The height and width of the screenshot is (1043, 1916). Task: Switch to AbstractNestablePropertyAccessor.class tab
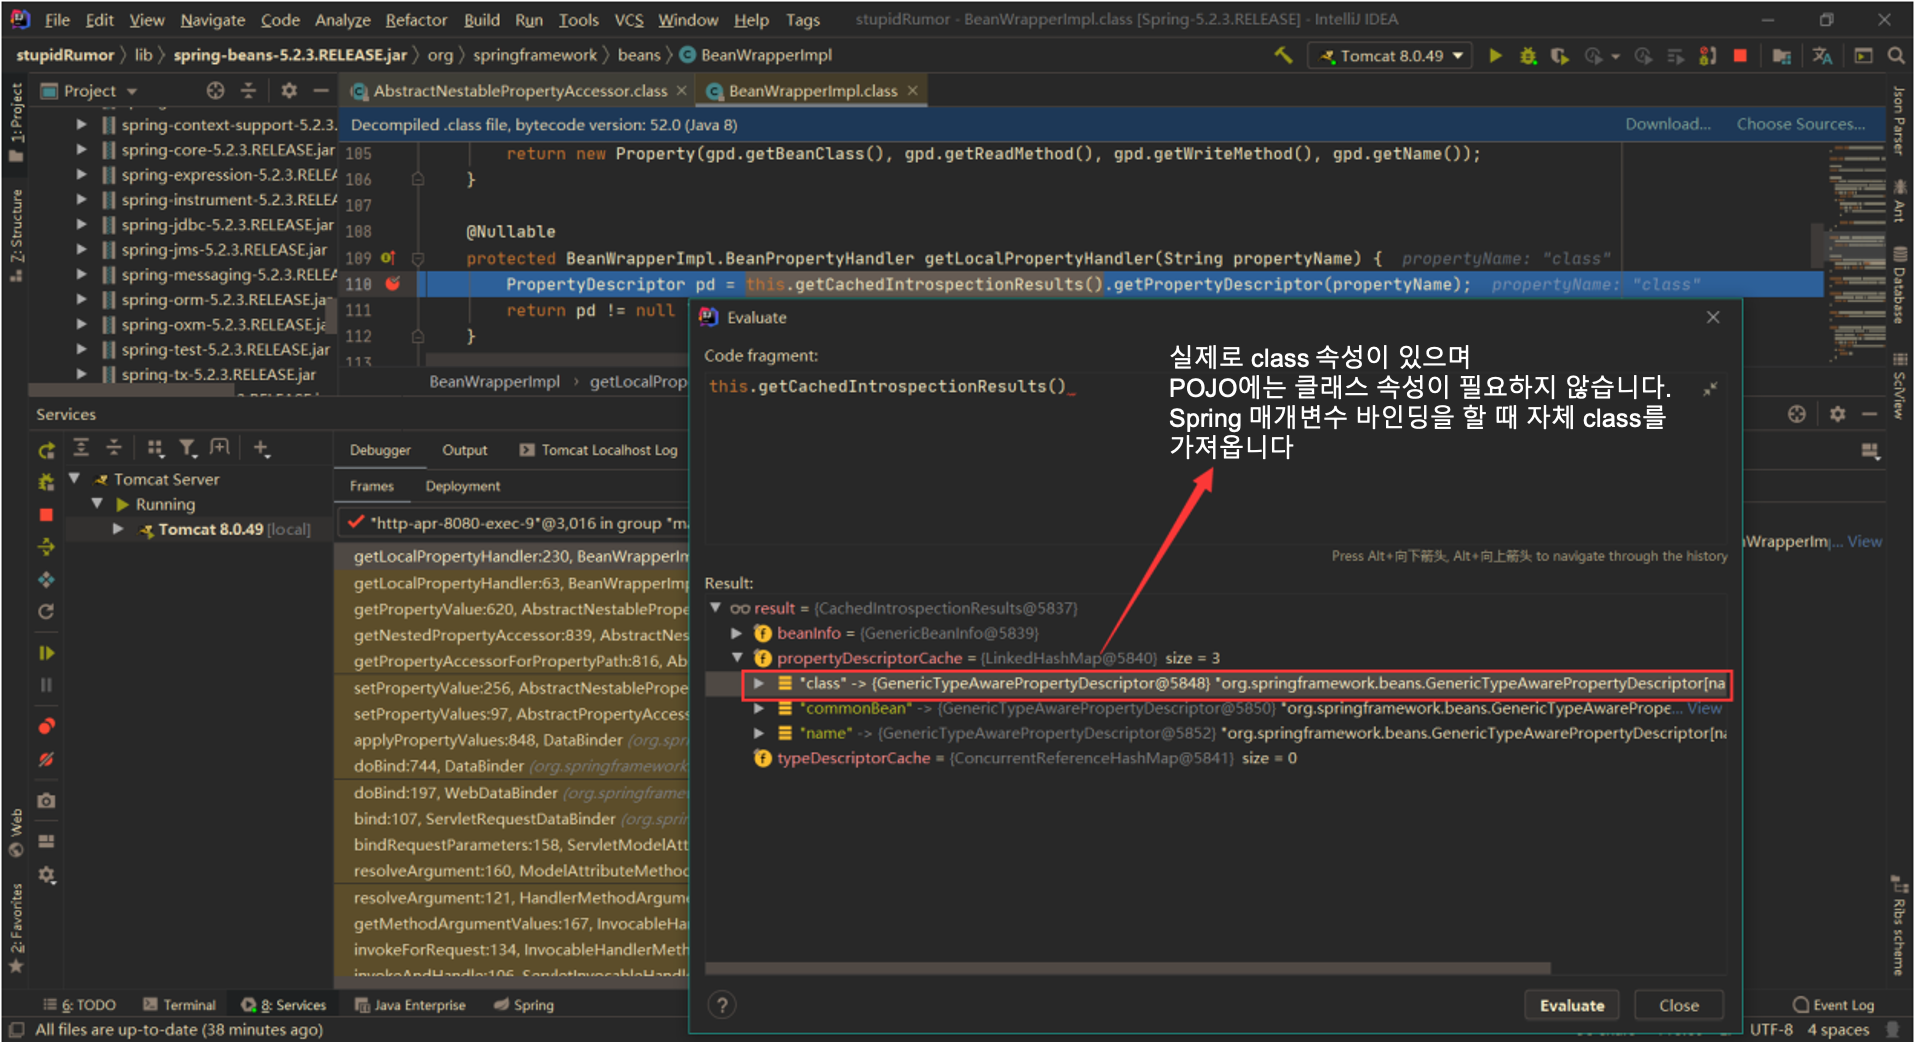coord(520,91)
